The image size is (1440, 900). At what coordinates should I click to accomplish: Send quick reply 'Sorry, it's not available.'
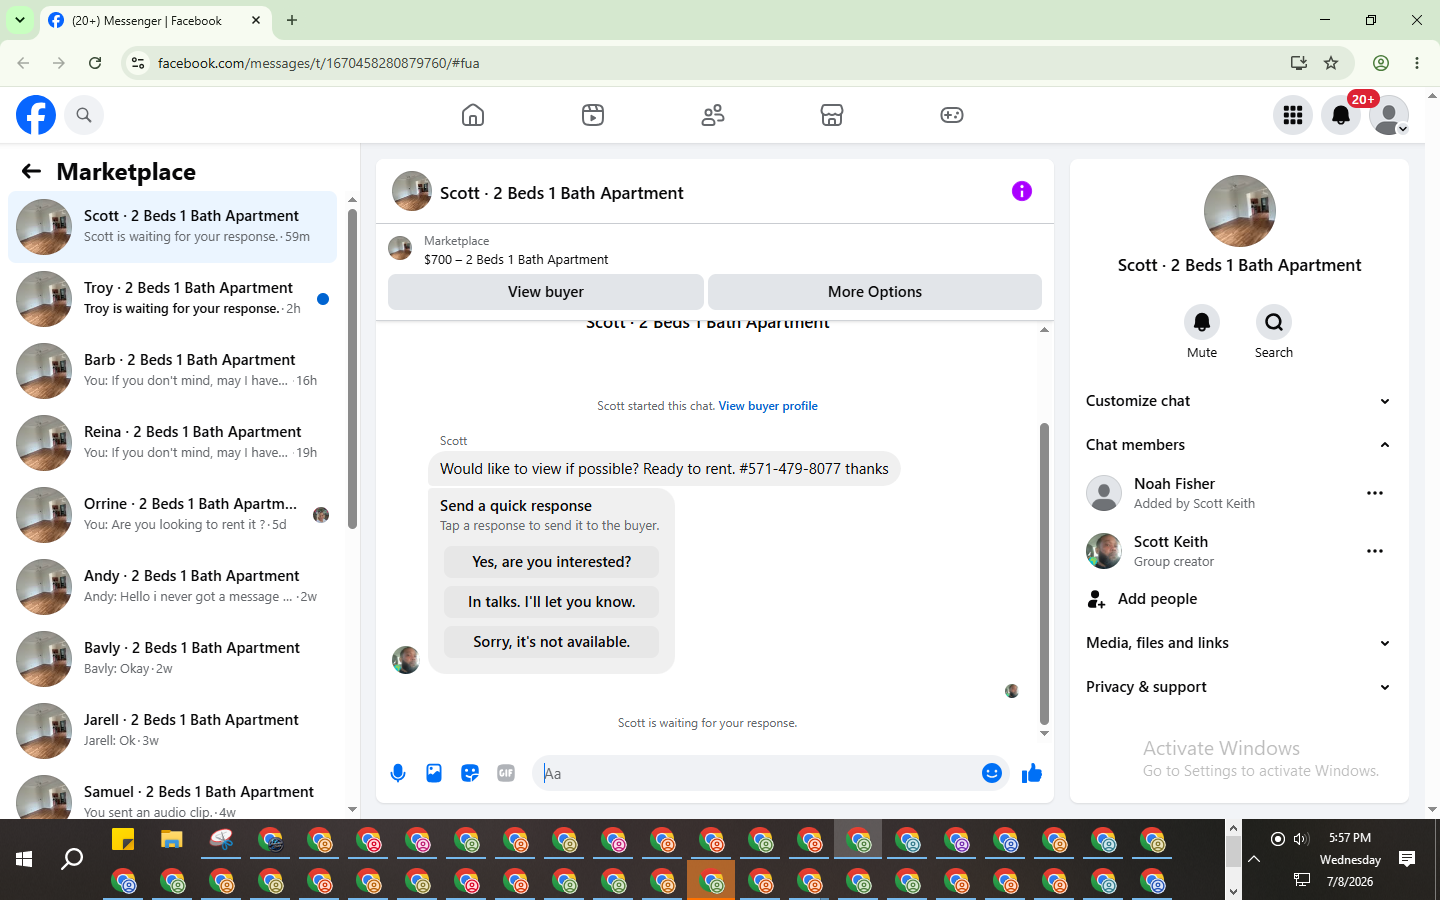click(x=552, y=642)
